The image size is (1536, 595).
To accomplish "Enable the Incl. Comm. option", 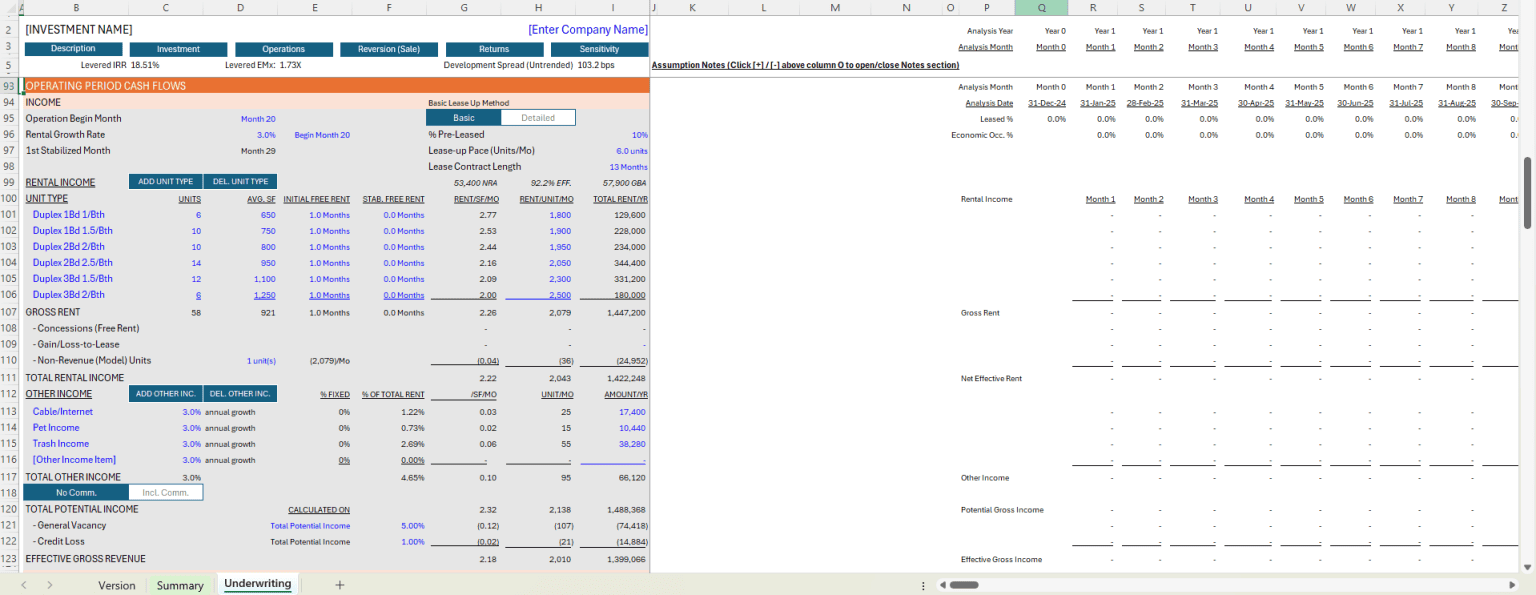I will 165,491.
